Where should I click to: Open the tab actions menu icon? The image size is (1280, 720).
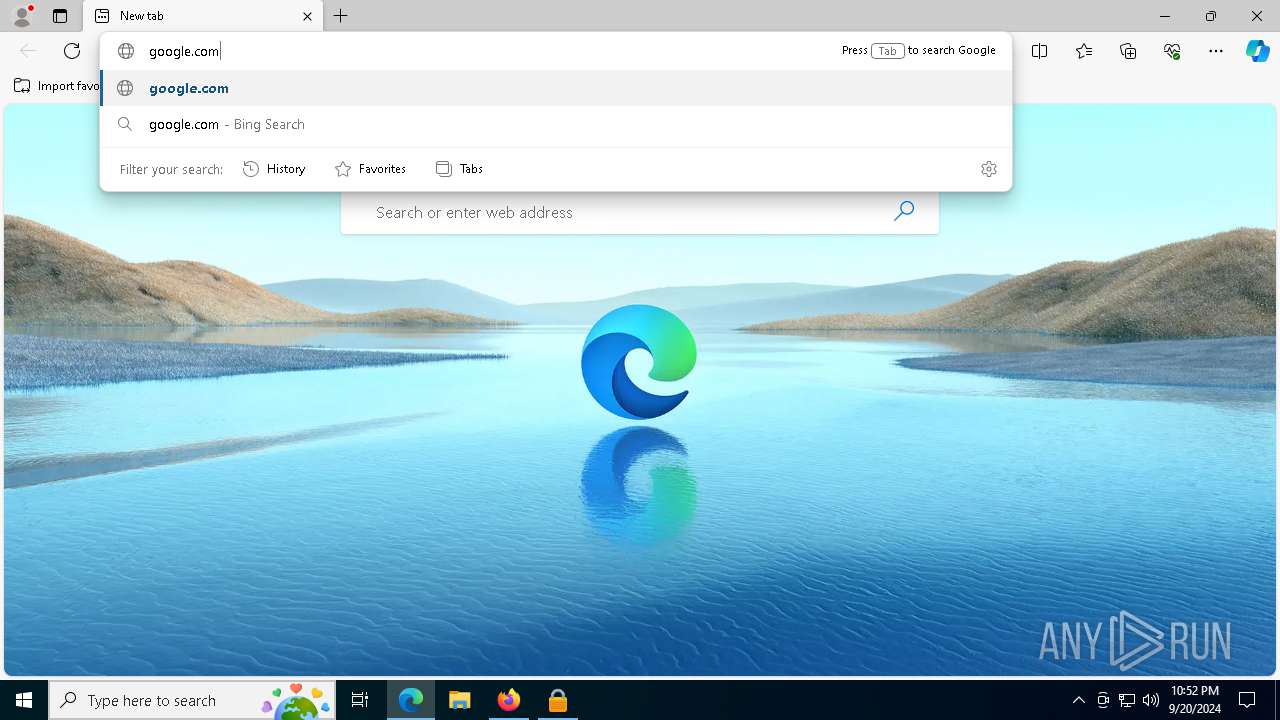tap(60, 16)
